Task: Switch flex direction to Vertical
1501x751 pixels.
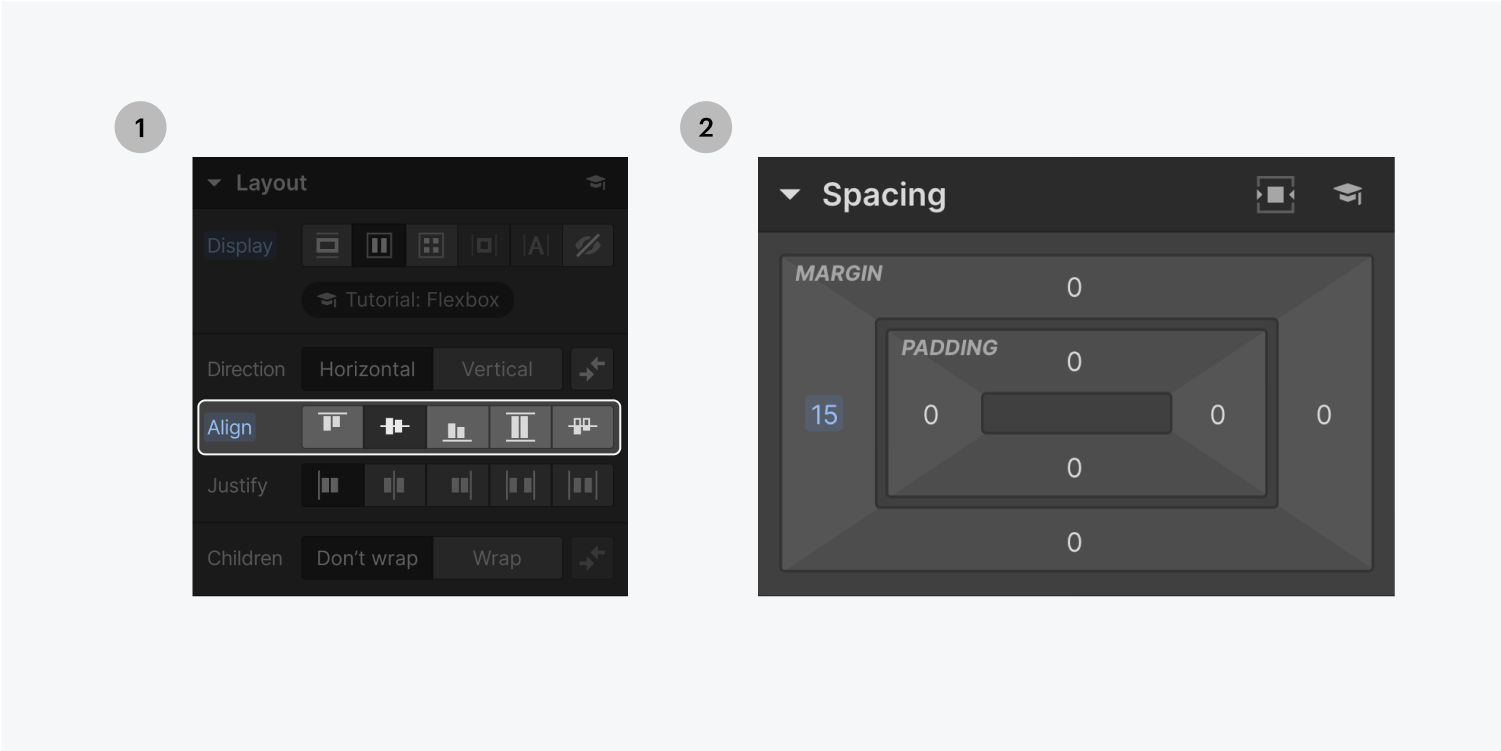Action: click(x=498, y=368)
